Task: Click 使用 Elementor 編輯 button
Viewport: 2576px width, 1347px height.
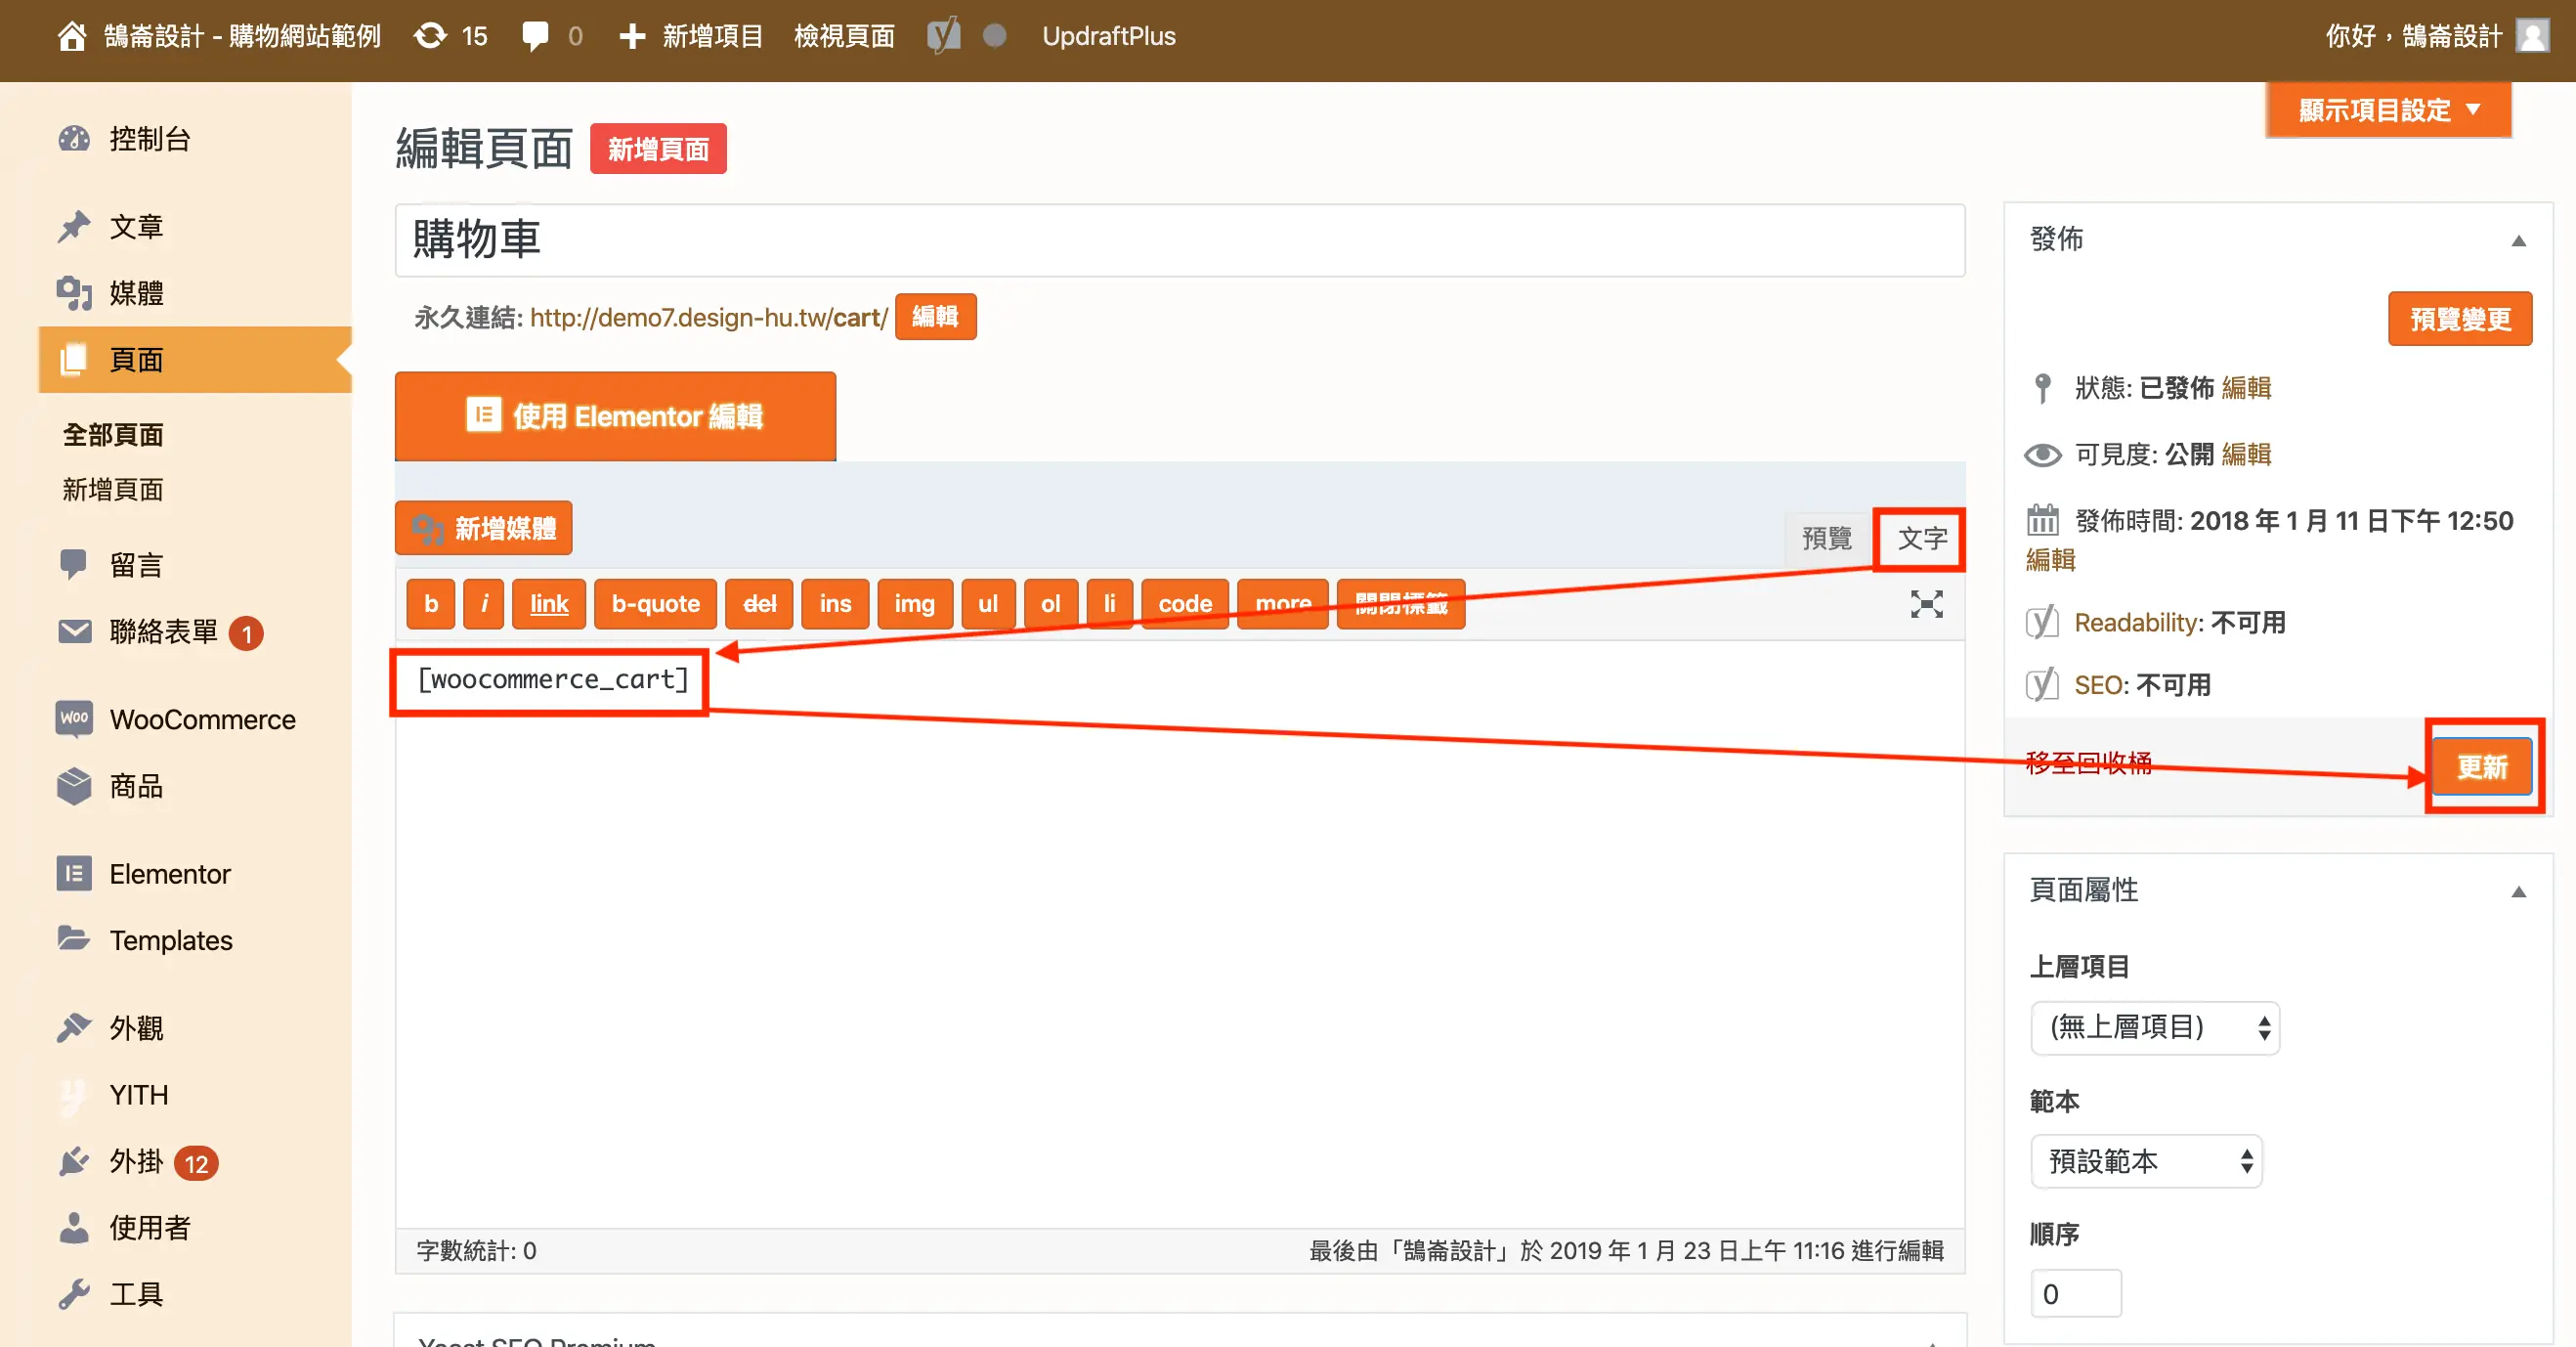Action: tap(615, 416)
